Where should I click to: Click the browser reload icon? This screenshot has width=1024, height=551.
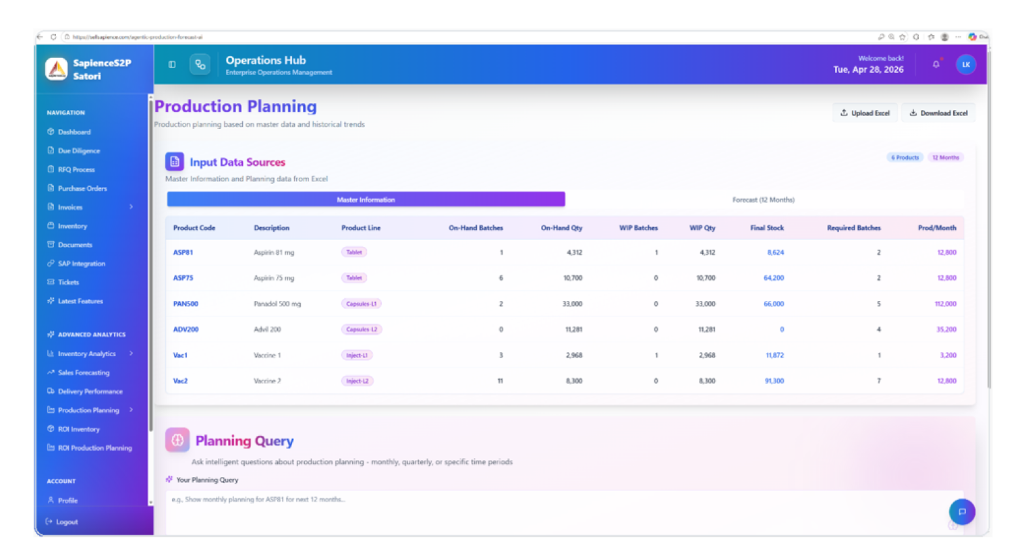53,37
